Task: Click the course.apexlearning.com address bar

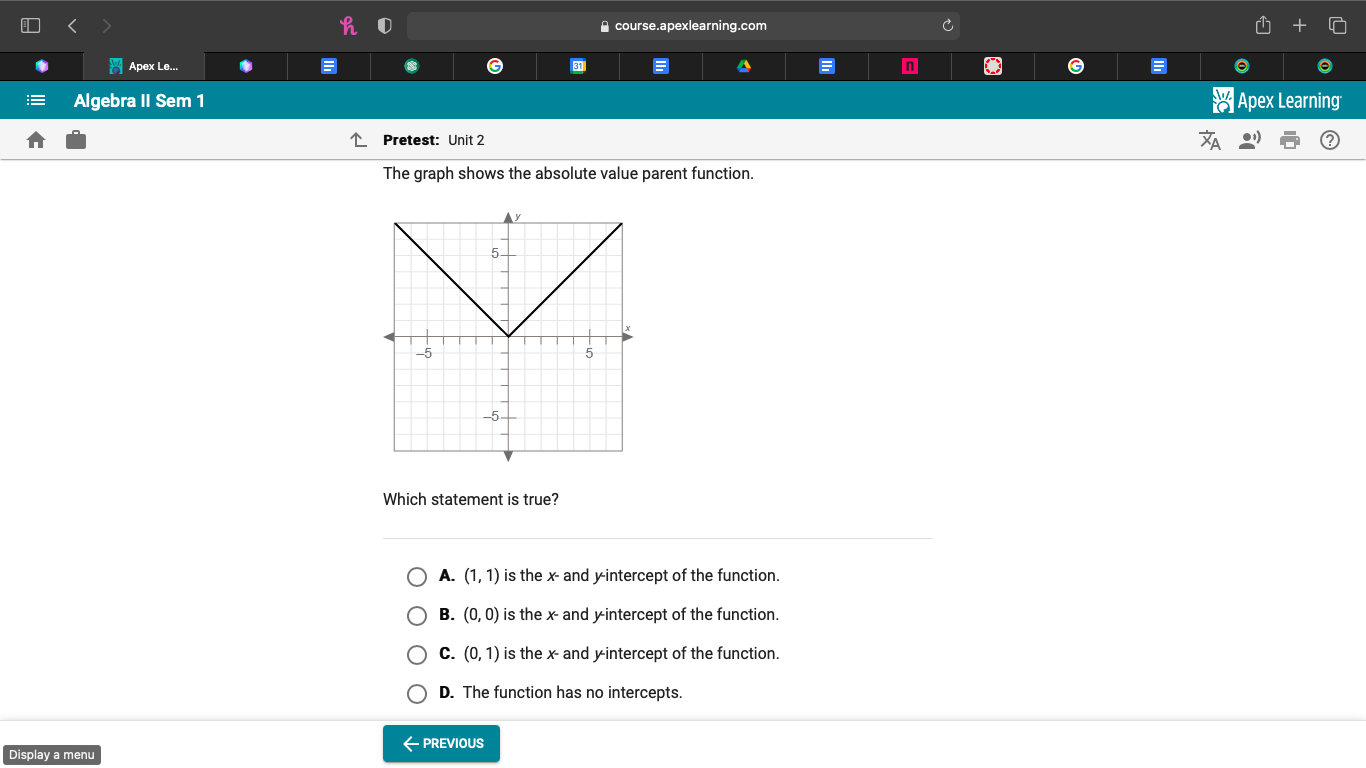Action: pyautogui.click(x=683, y=25)
